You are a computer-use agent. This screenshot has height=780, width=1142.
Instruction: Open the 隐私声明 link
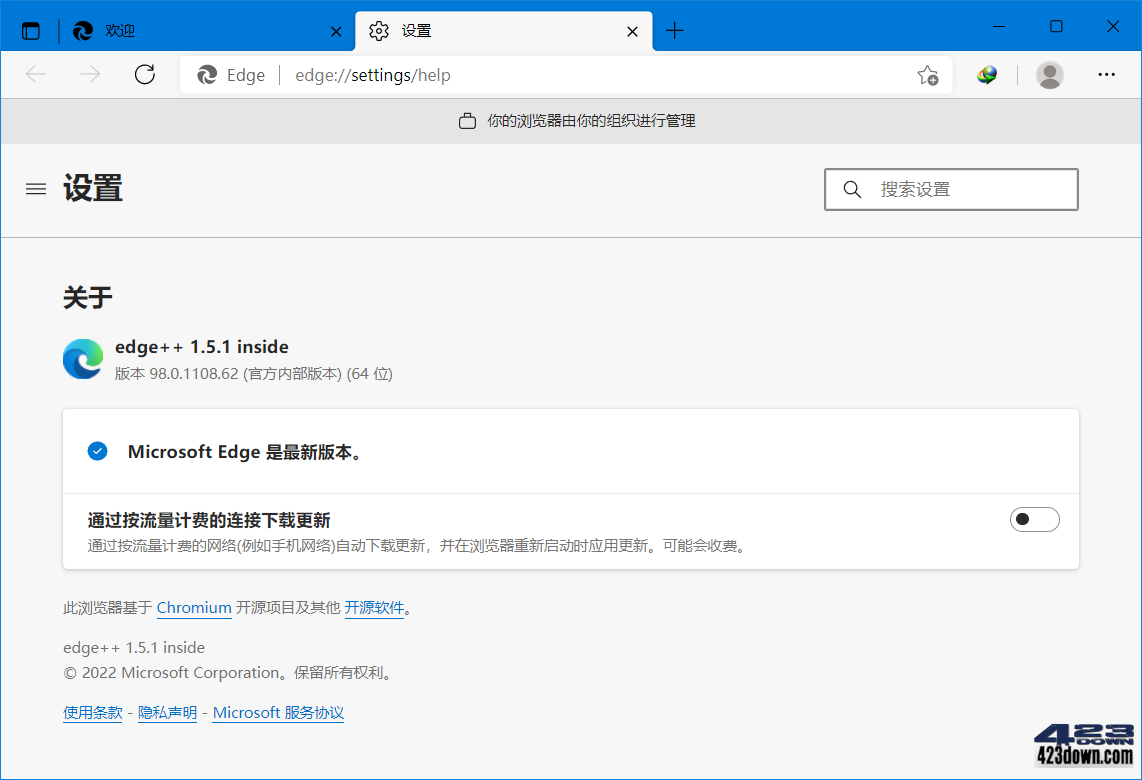[x=168, y=712]
